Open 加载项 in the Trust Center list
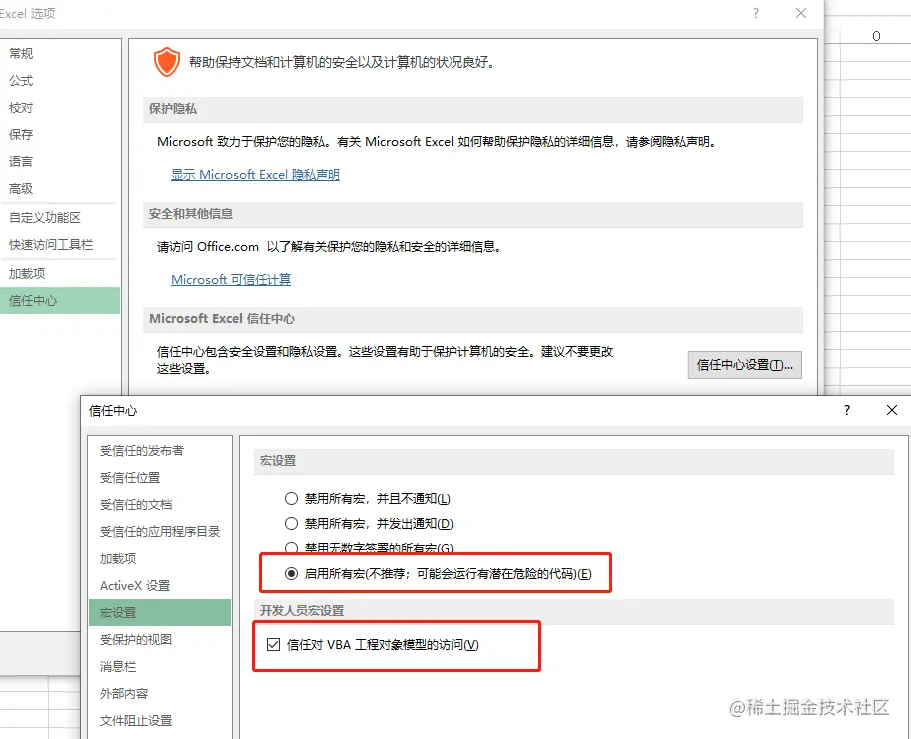The width and height of the screenshot is (911, 739). (x=160, y=559)
